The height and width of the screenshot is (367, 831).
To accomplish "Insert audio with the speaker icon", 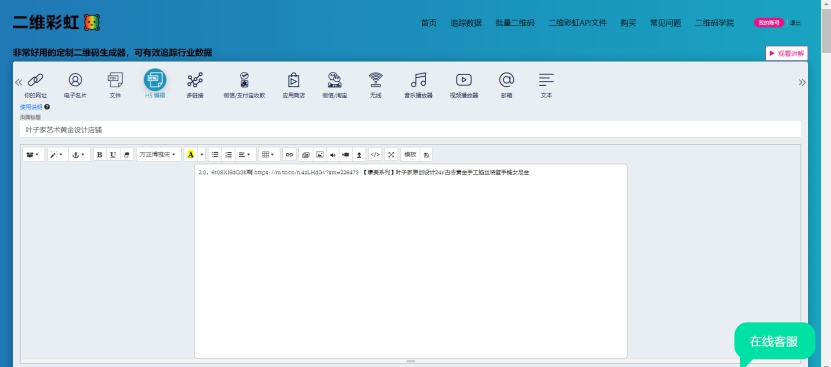I will click(333, 154).
